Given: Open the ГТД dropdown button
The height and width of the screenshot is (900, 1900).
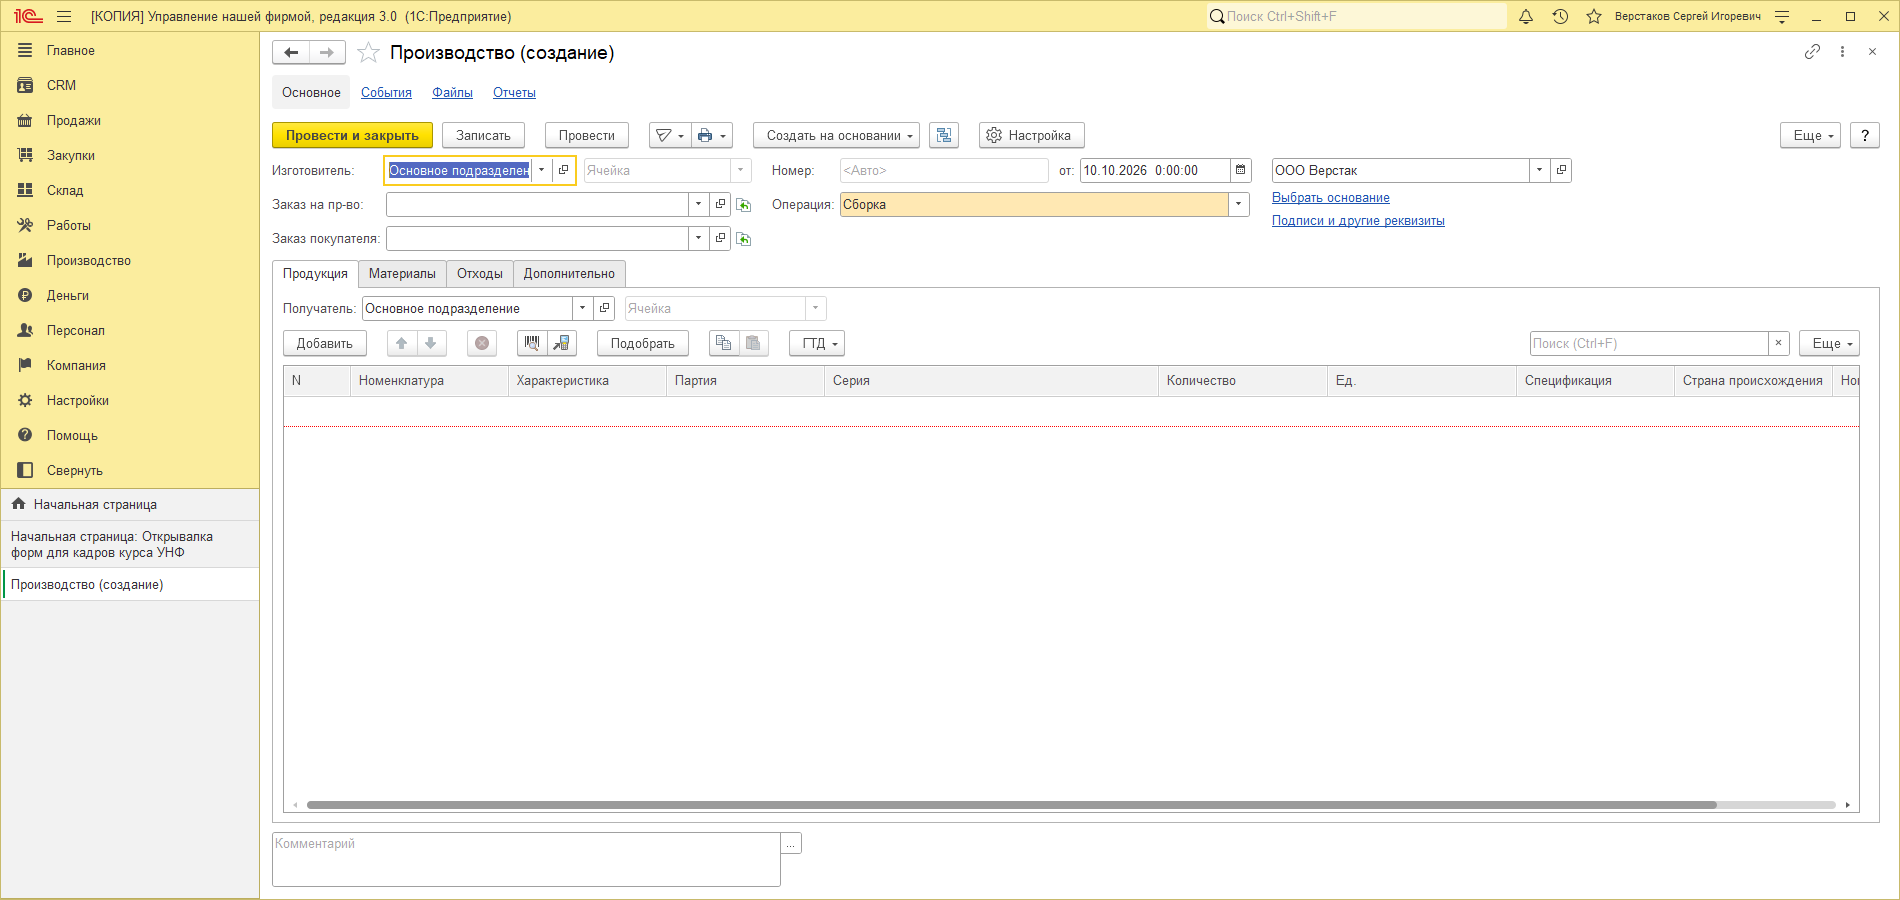Looking at the screenshot, I should 817,343.
